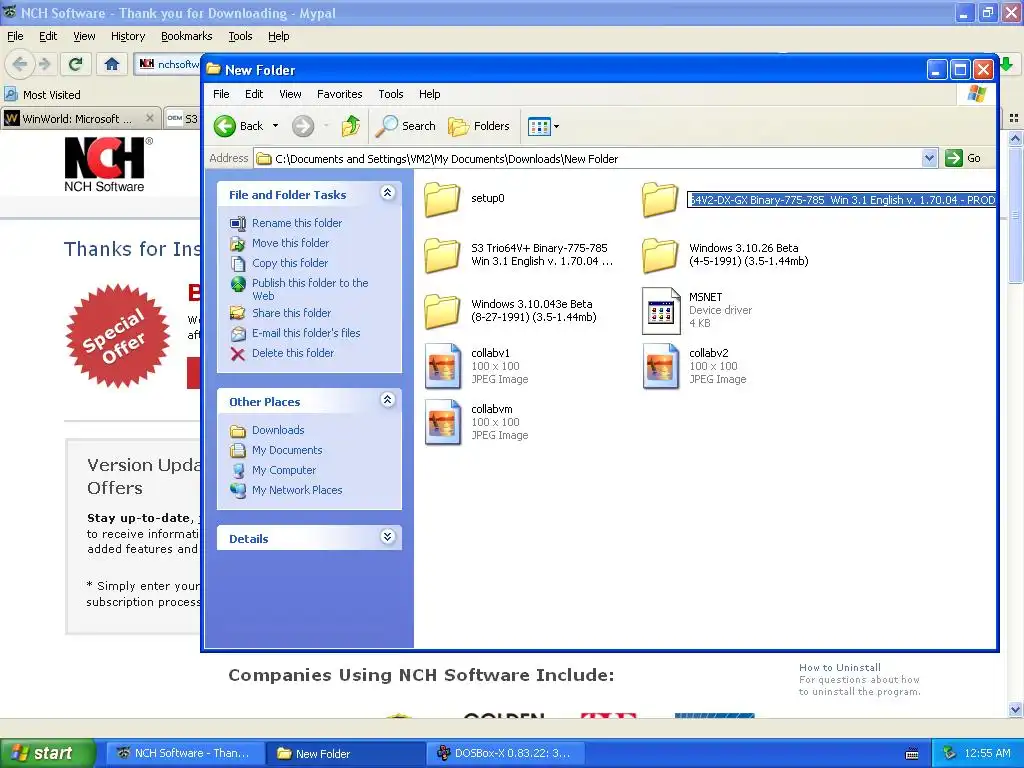Open My Documents under Other Places
The image size is (1024, 768).
[x=287, y=451]
